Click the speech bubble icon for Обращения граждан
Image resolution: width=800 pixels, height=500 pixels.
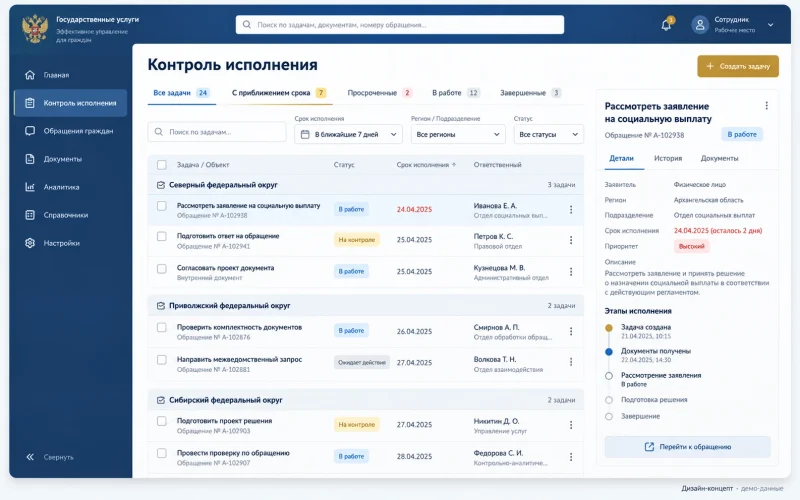point(30,131)
